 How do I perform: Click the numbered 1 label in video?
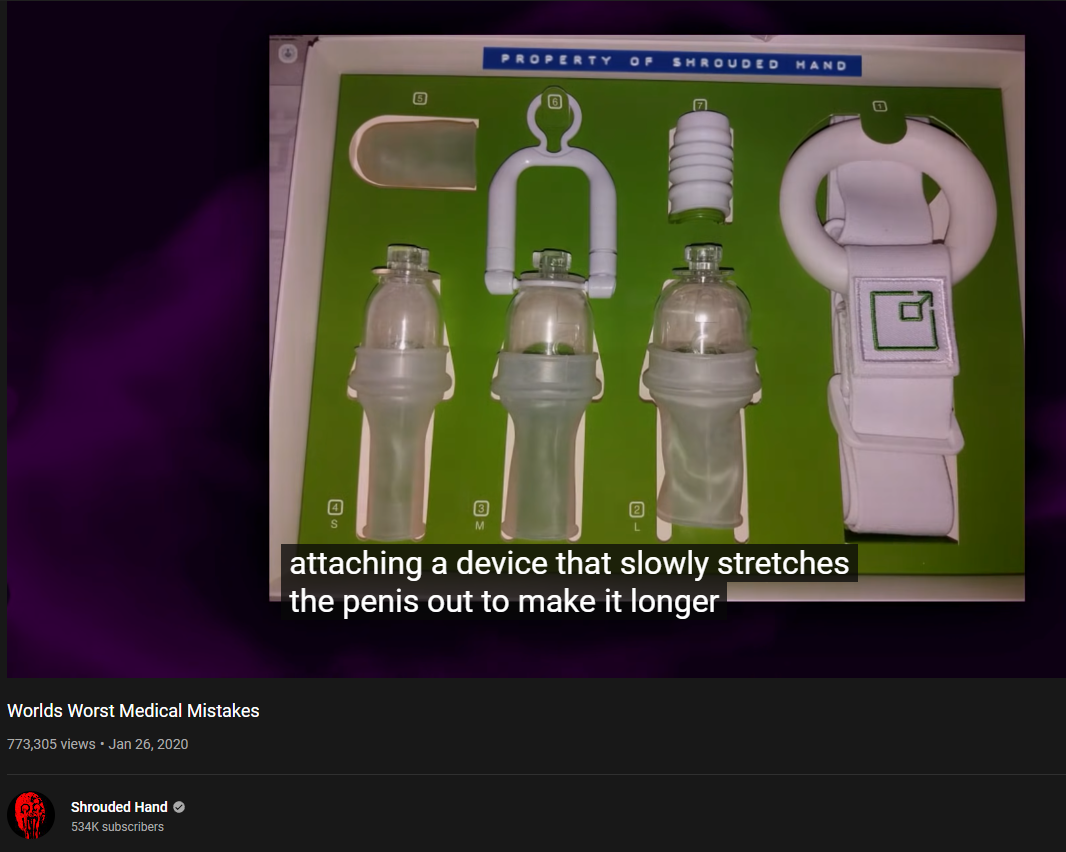point(880,106)
